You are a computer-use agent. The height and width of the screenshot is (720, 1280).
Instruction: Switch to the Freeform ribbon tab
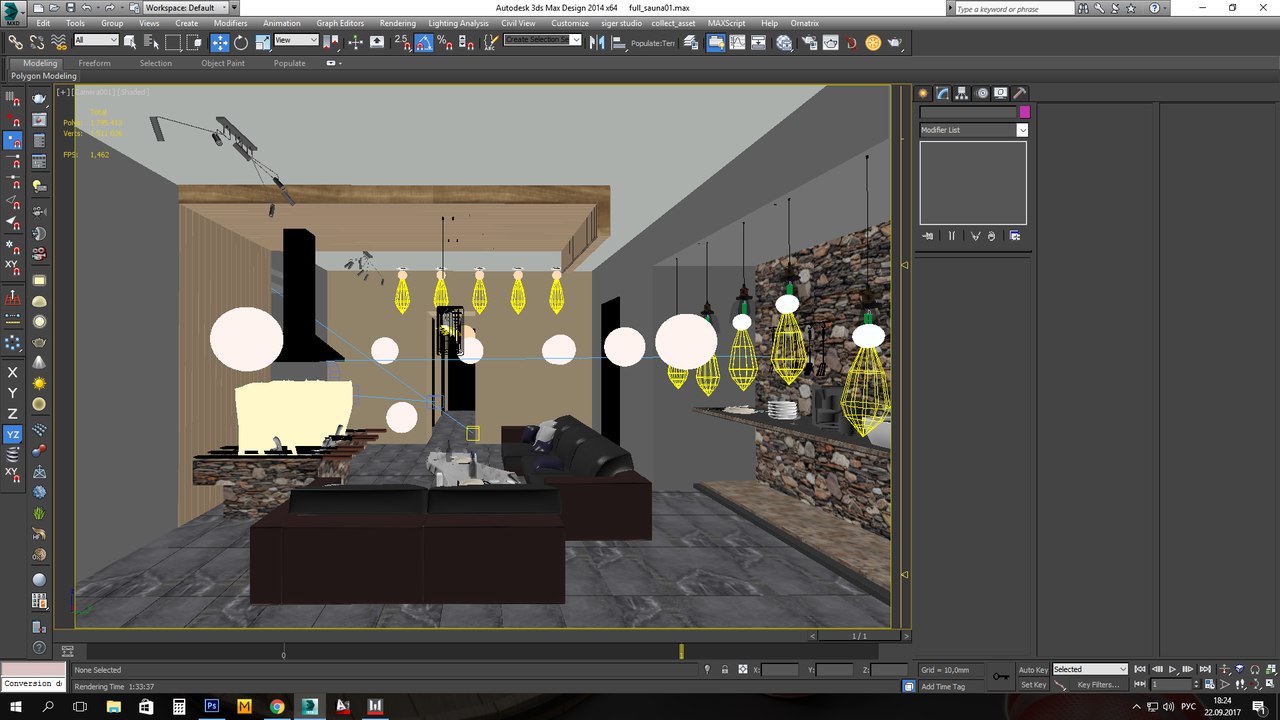coord(95,63)
